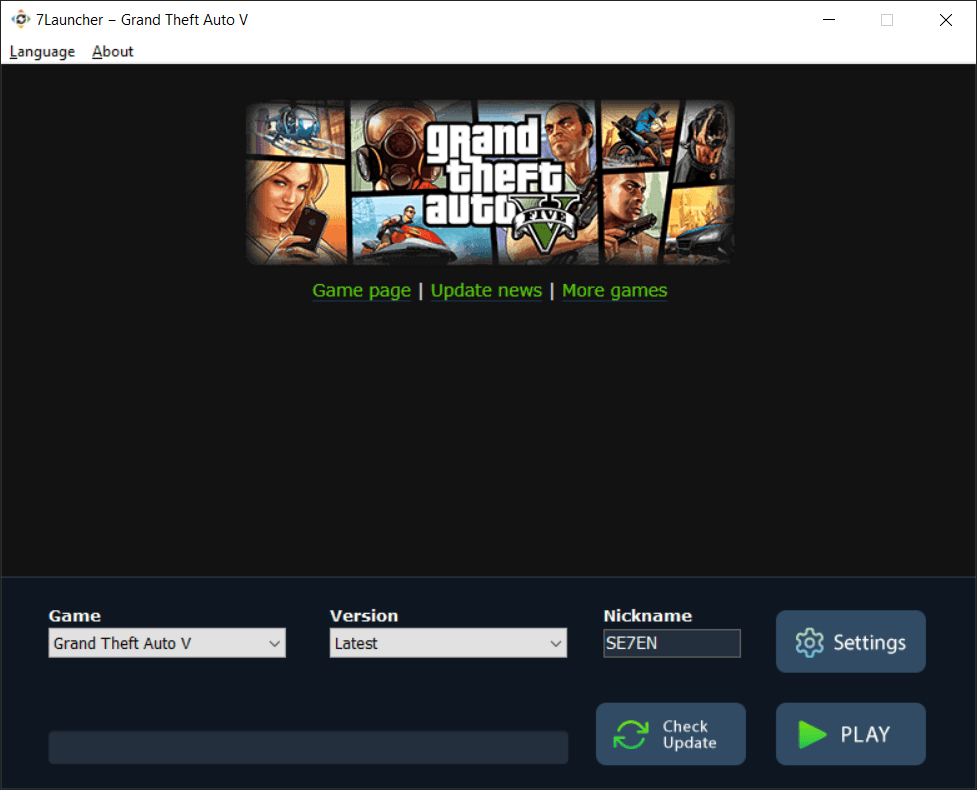Open Settings with the gear button
This screenshot has height=790, width=977.
851,642
